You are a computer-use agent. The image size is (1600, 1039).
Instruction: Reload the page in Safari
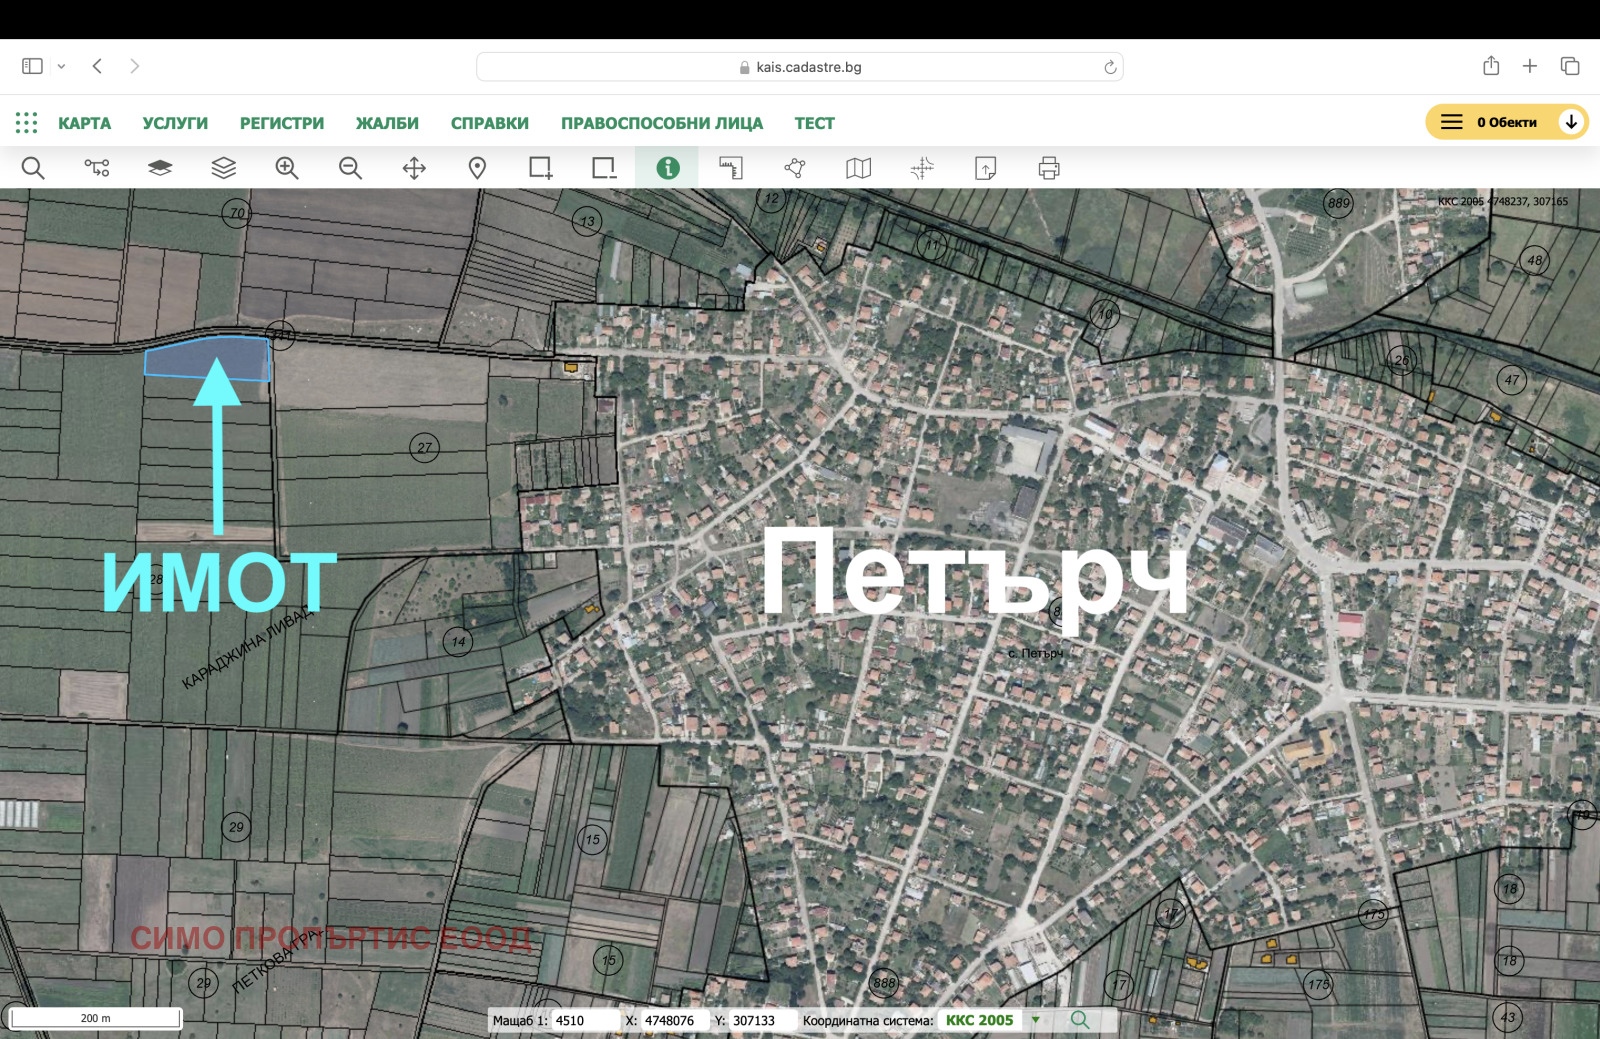pyautogui.click(x=1110, y=67)
